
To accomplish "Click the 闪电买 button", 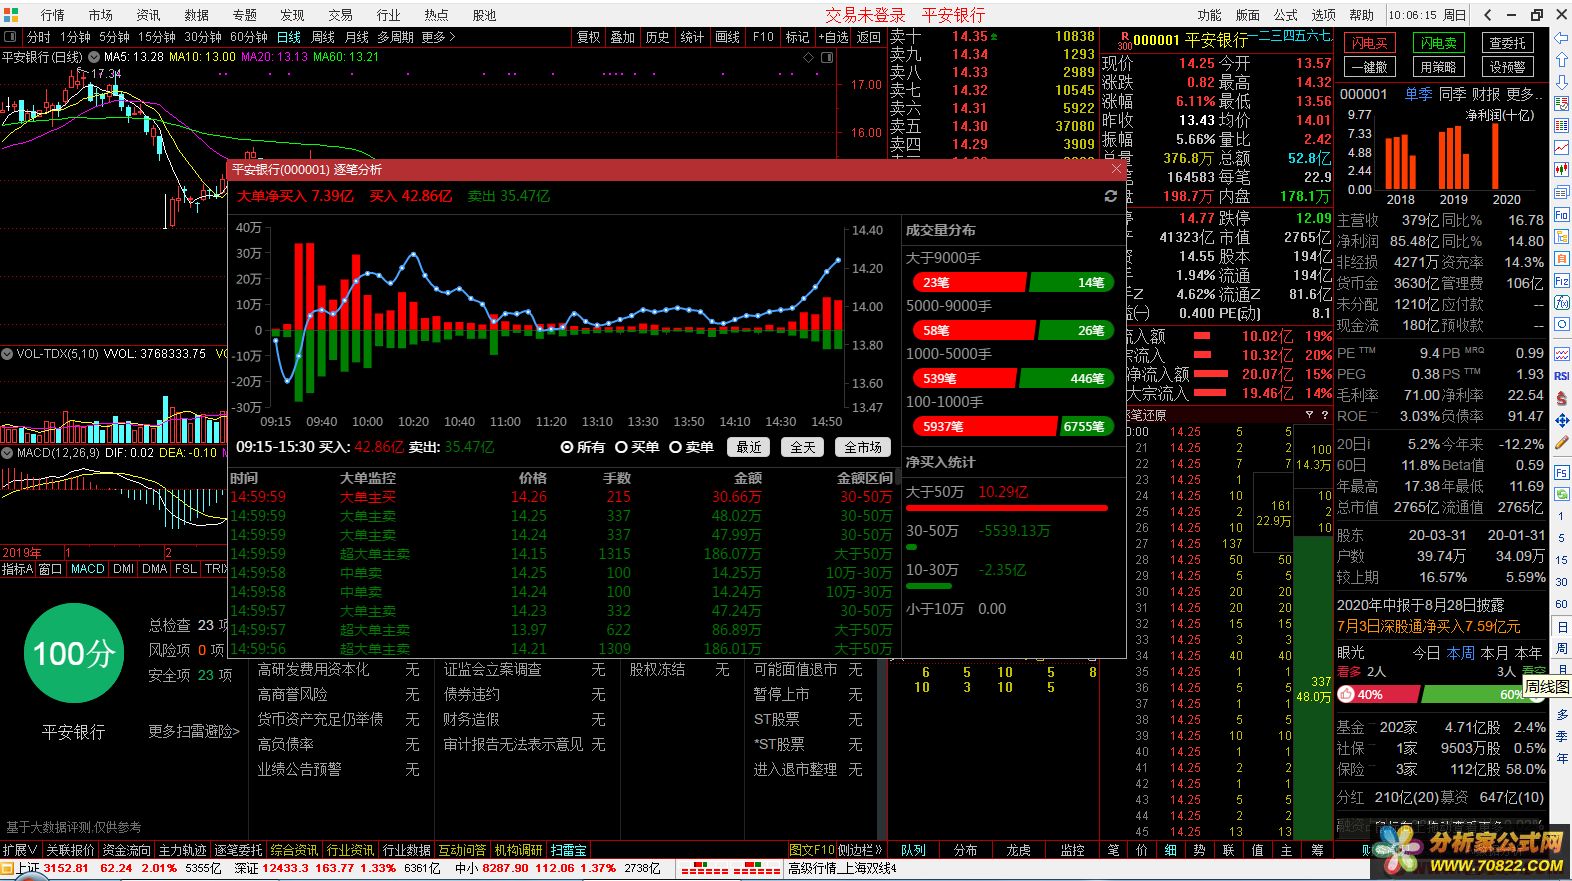I will pyautogui.click(x=1369, y=43).
